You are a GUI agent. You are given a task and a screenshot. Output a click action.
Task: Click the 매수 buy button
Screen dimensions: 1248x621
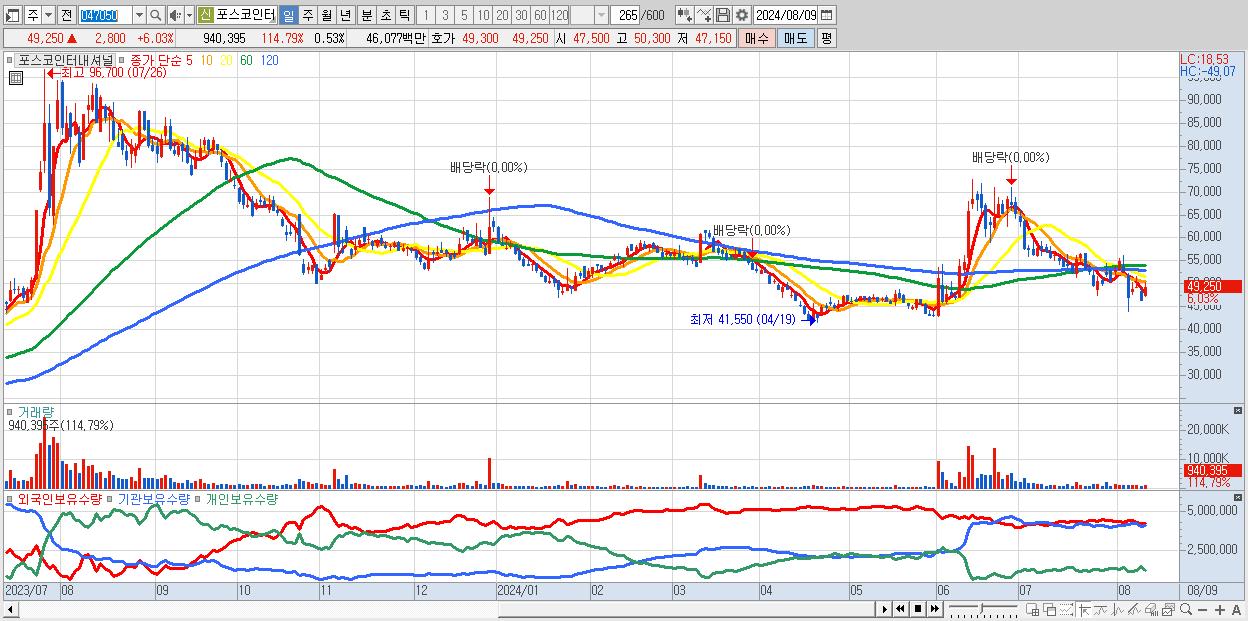pos(757,38)
